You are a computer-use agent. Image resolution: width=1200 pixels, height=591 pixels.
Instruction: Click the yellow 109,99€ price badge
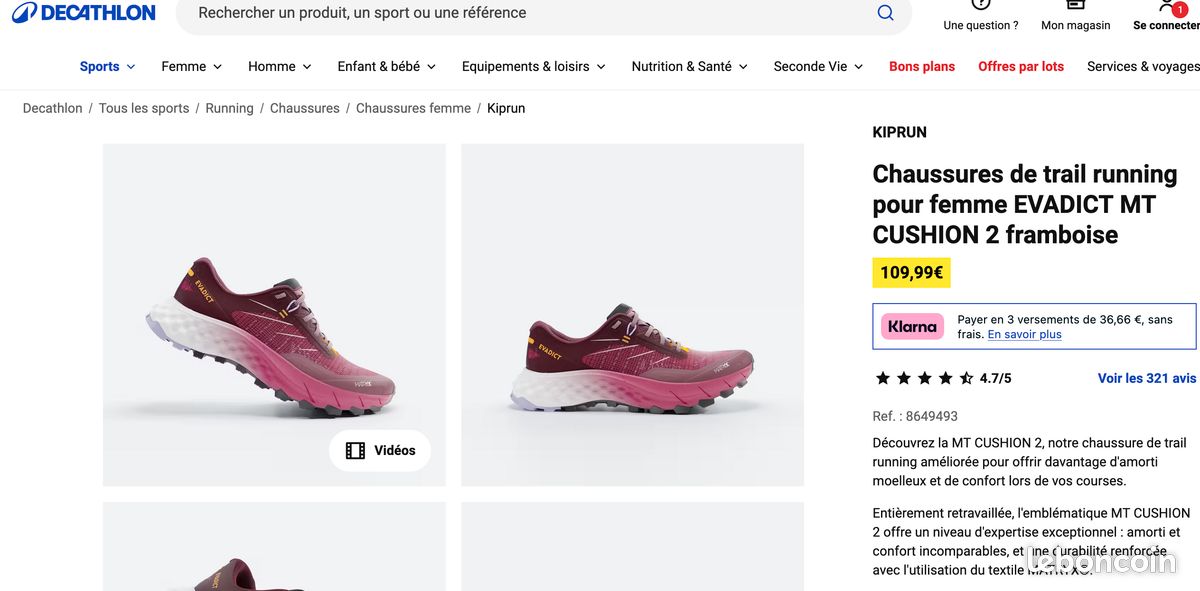coord(911,272)
